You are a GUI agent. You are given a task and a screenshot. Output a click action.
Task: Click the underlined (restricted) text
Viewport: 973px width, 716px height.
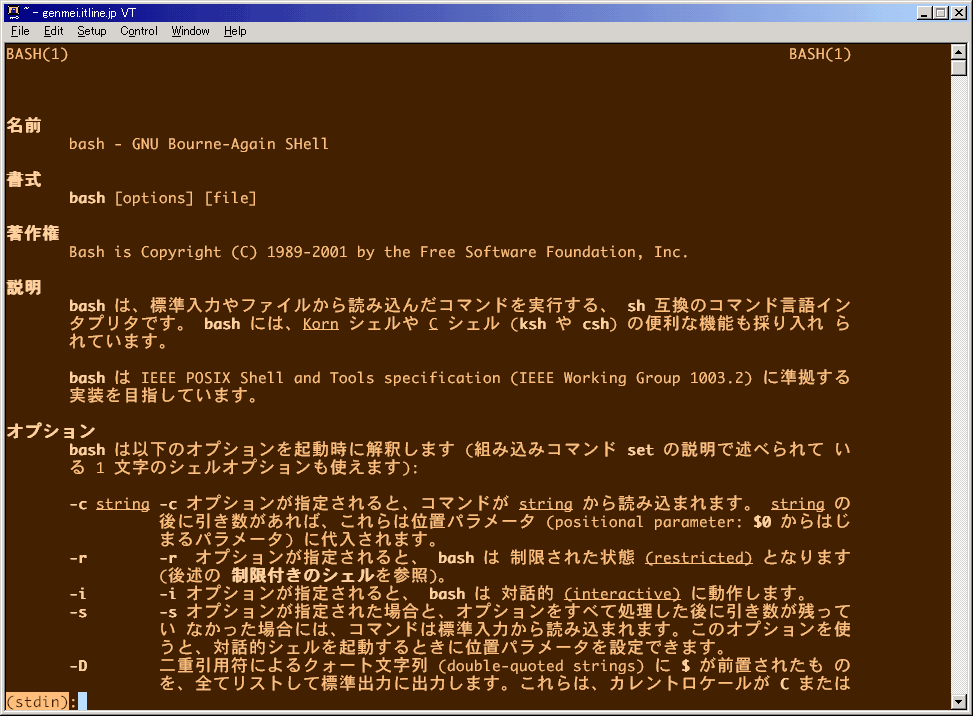[699, 558]
